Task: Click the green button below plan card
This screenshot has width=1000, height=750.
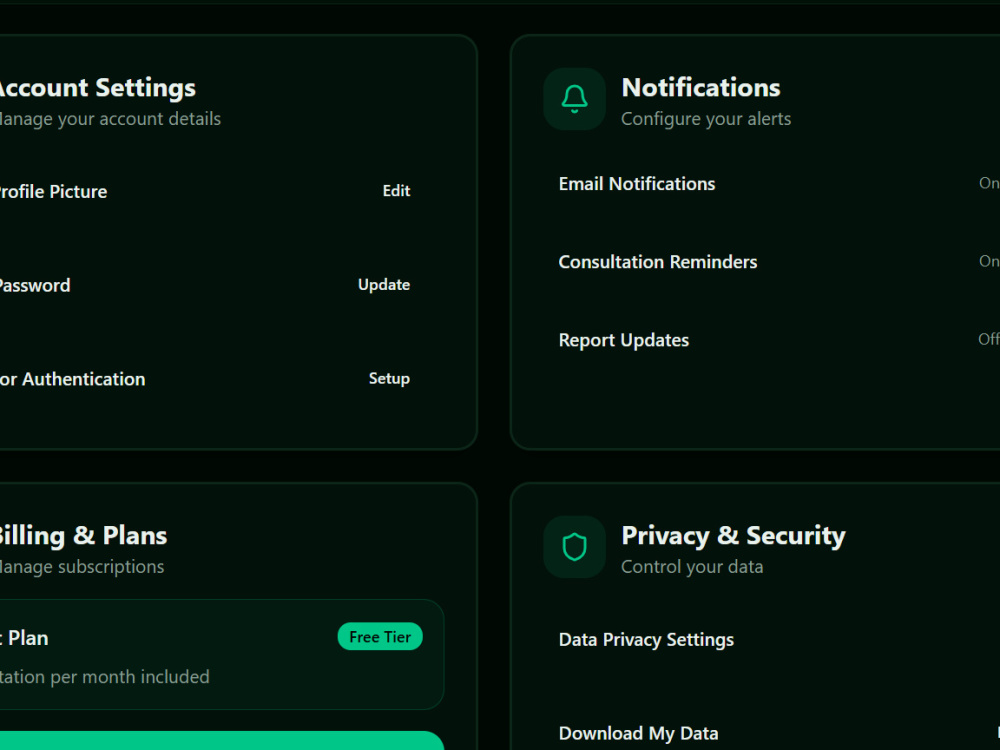Action: pyautogui.click(x=221, y=740)
